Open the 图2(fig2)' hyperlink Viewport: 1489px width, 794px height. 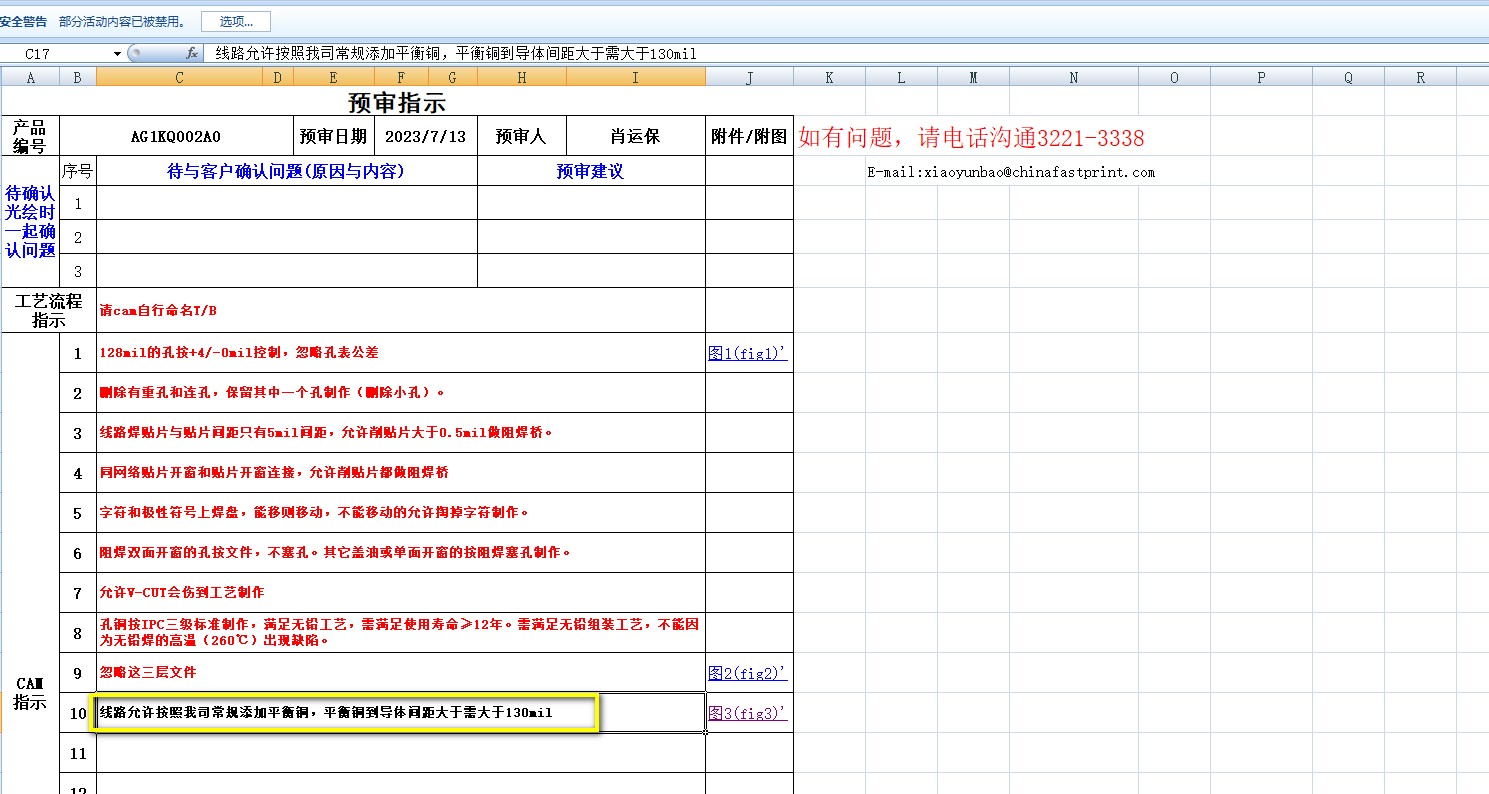click(747, 673)
